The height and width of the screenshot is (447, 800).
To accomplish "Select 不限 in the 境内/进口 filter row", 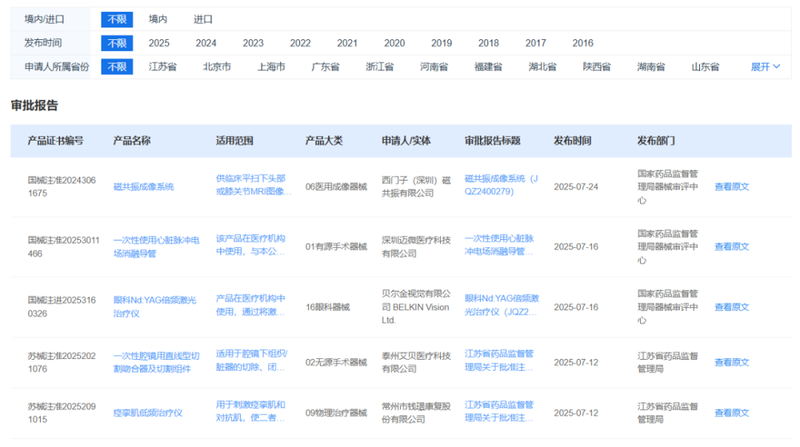I will [x=116, y=19].
